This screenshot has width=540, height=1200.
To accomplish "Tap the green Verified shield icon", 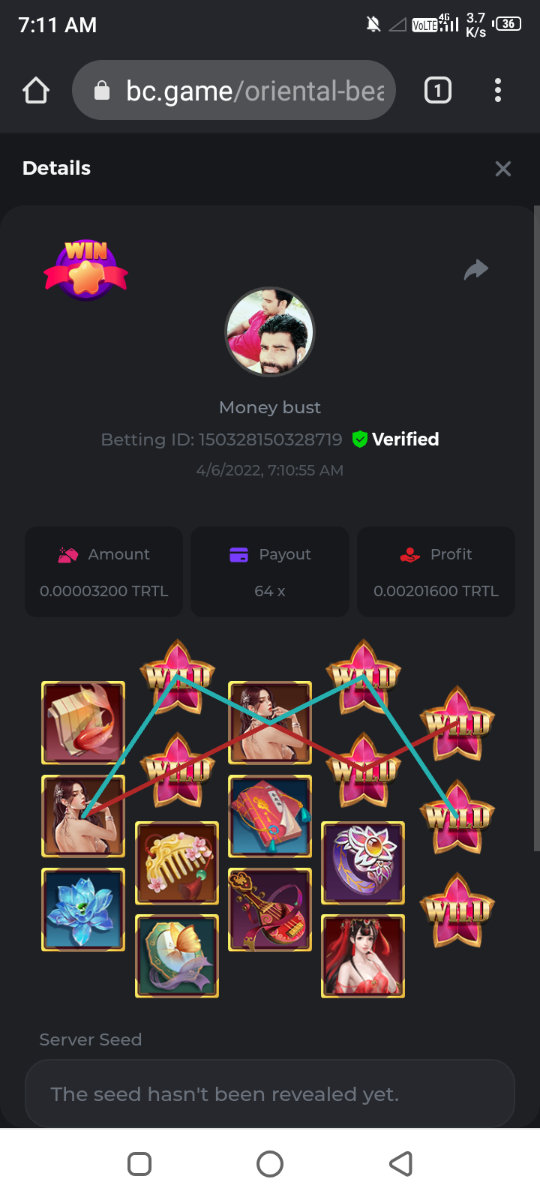I will (x=360, y=439).
